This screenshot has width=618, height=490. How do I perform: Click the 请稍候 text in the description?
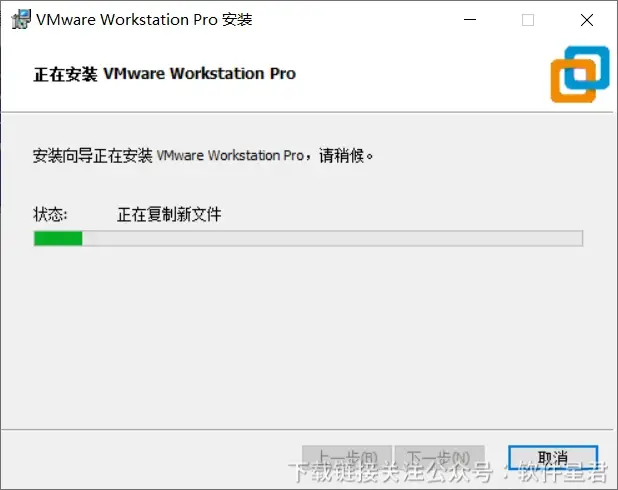[x=341, y=155]
